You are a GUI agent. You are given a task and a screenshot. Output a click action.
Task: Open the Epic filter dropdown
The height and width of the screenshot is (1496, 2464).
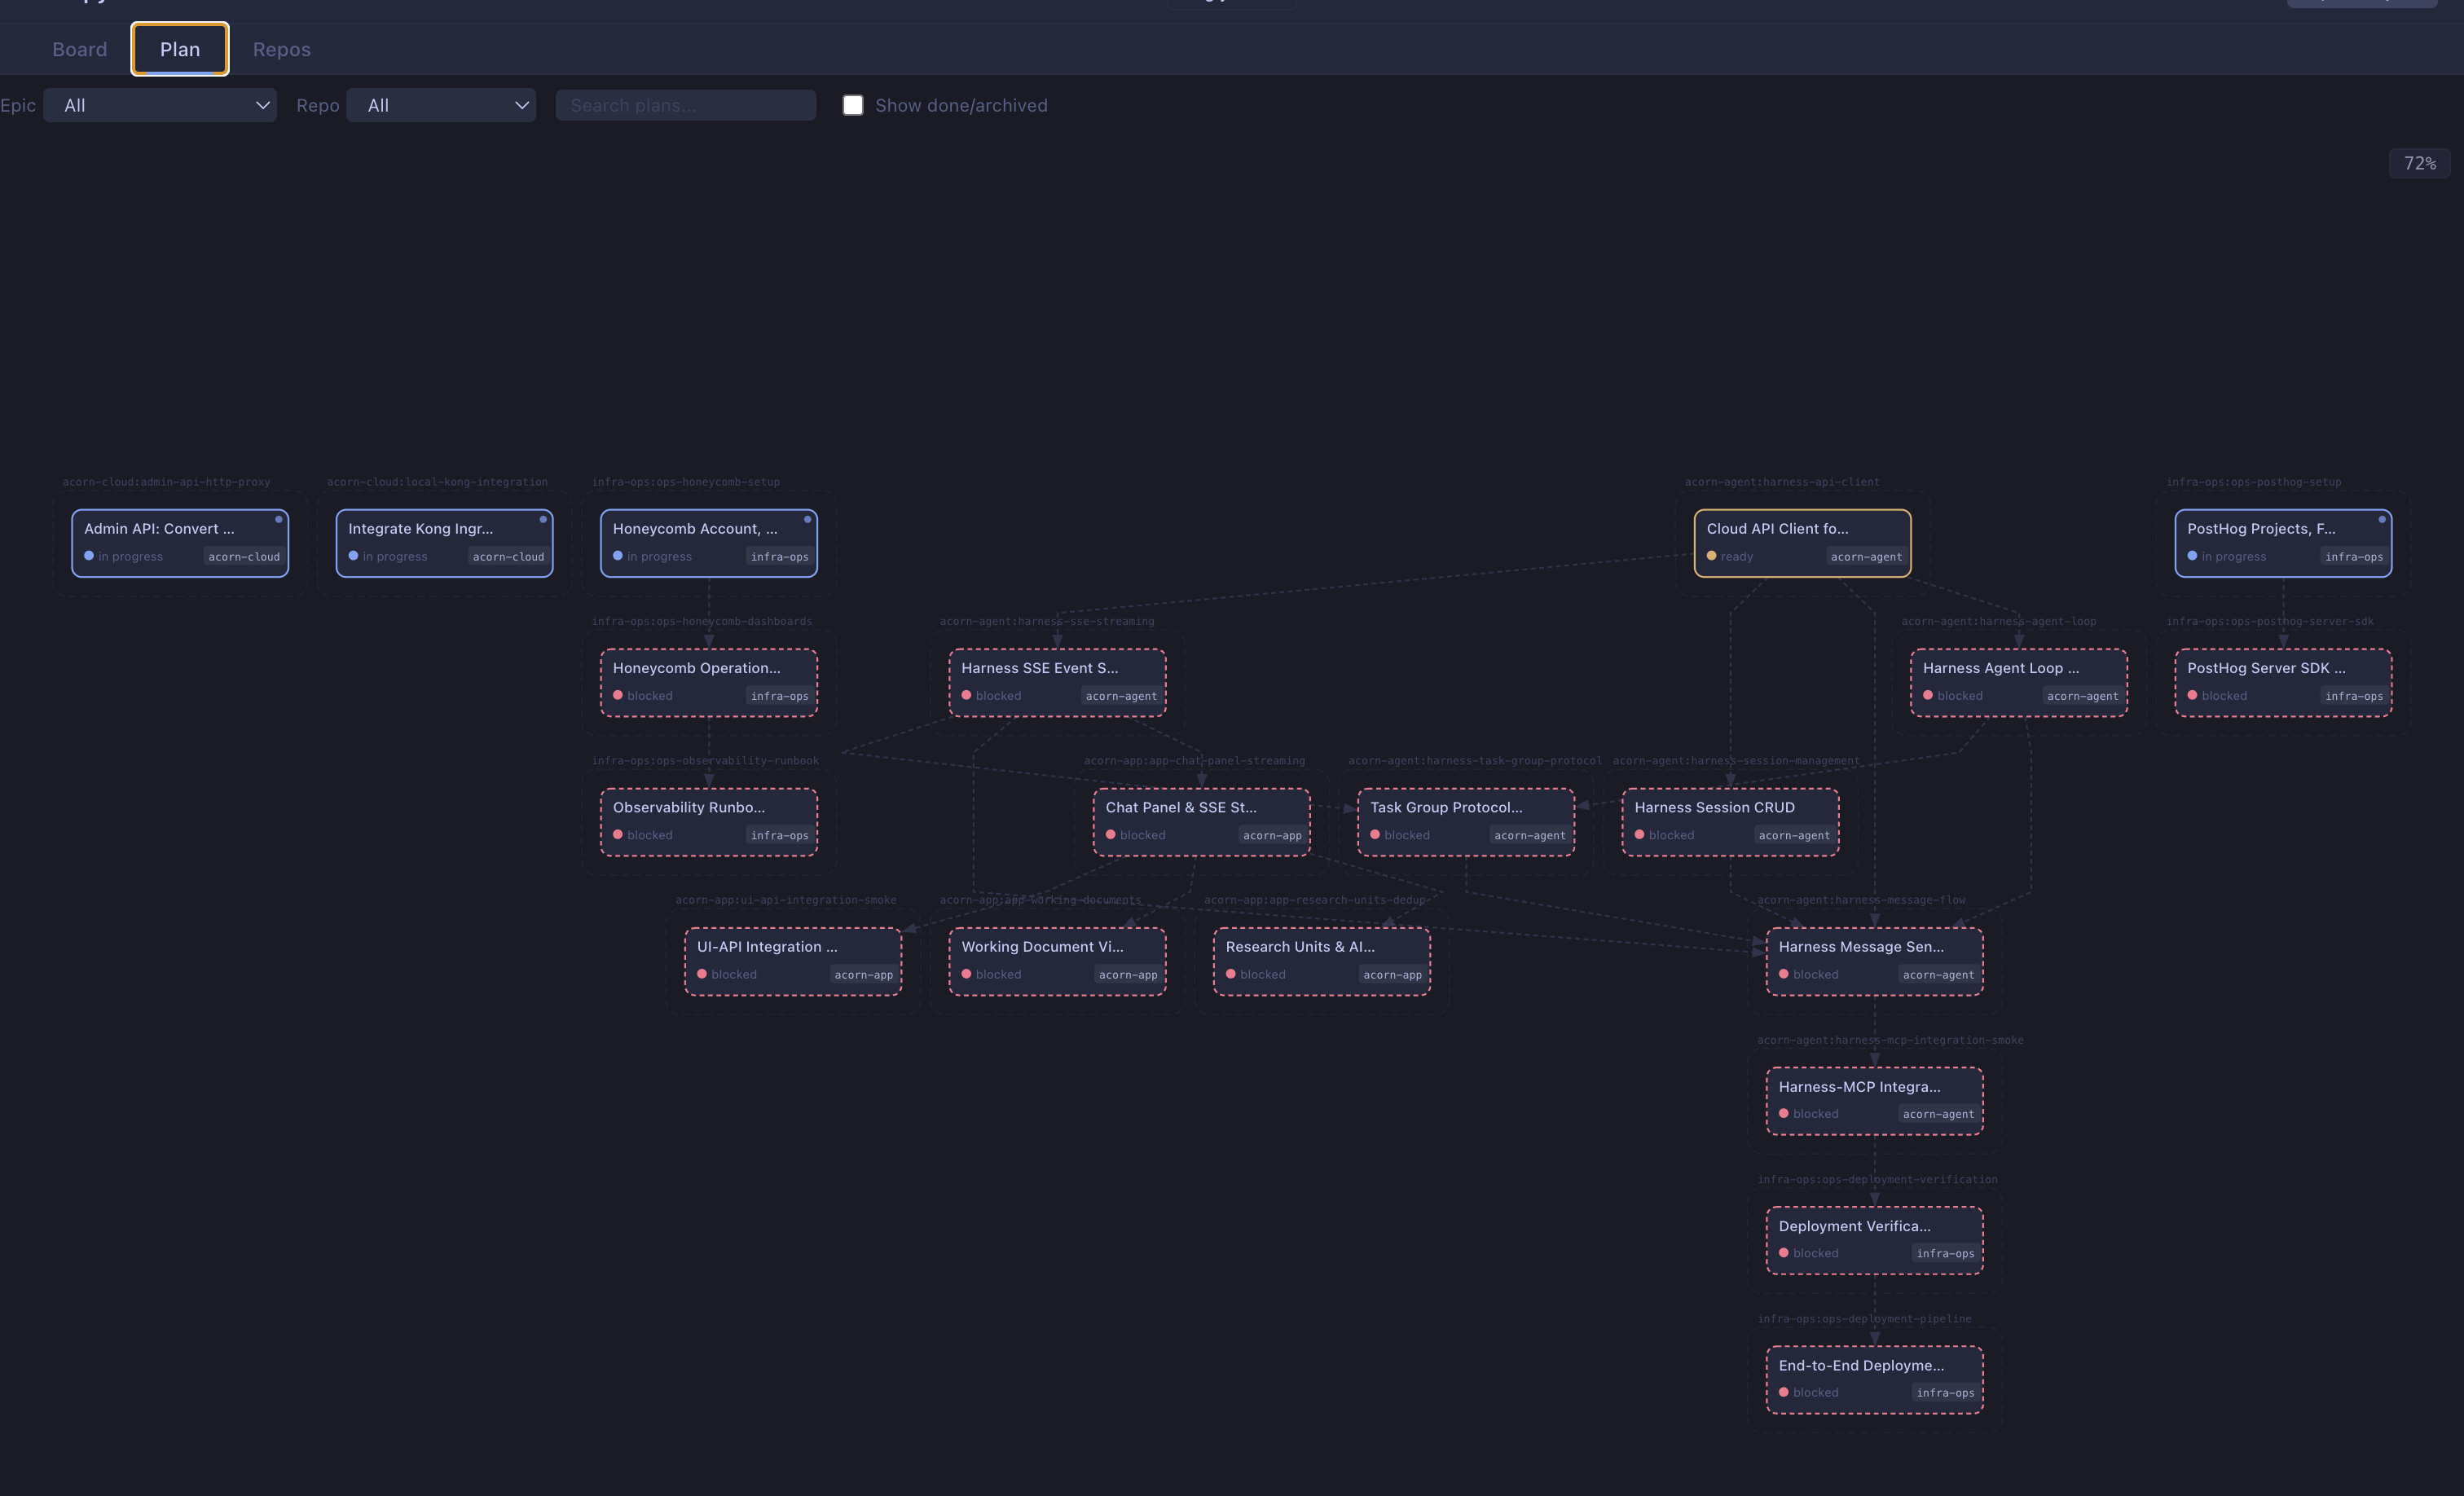(x=160, y=105)
